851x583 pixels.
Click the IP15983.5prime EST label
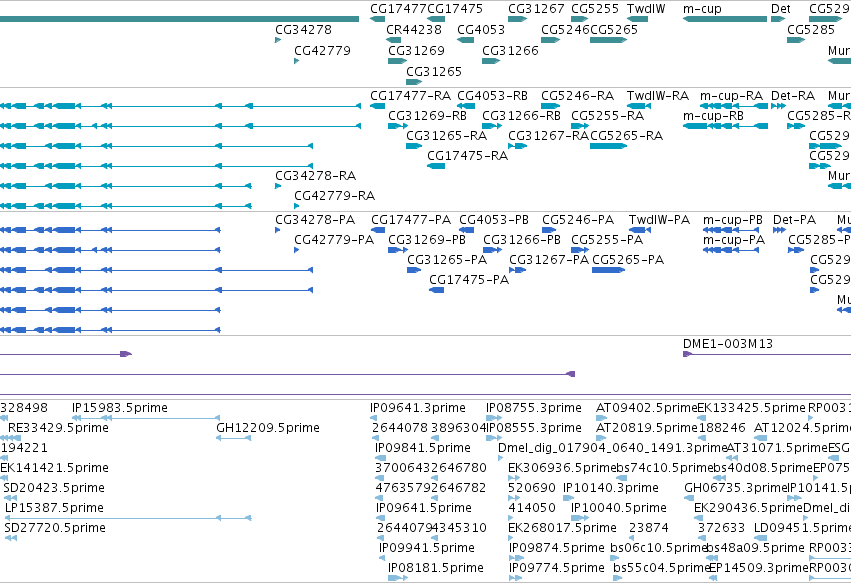click(x=119, y=408)
